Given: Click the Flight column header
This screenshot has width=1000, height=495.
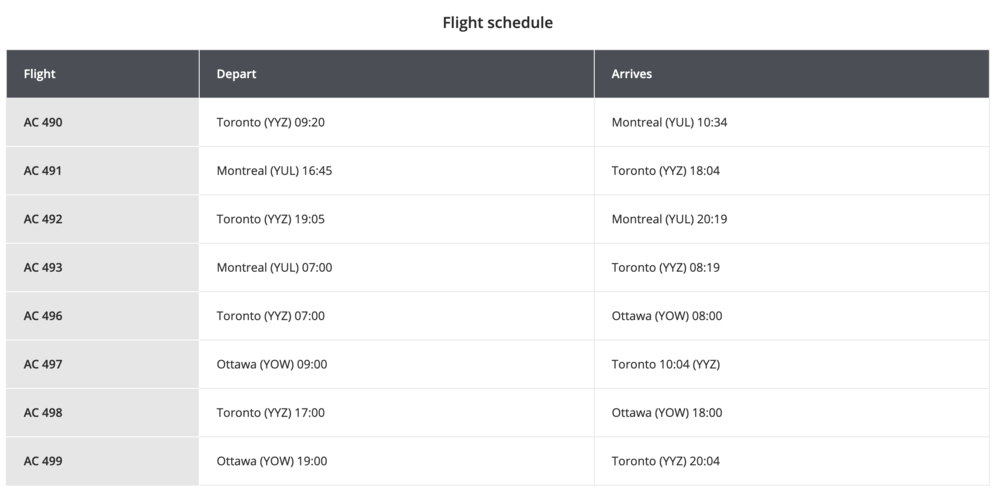Looking at the screenshot, I should [x=40, y=74].
